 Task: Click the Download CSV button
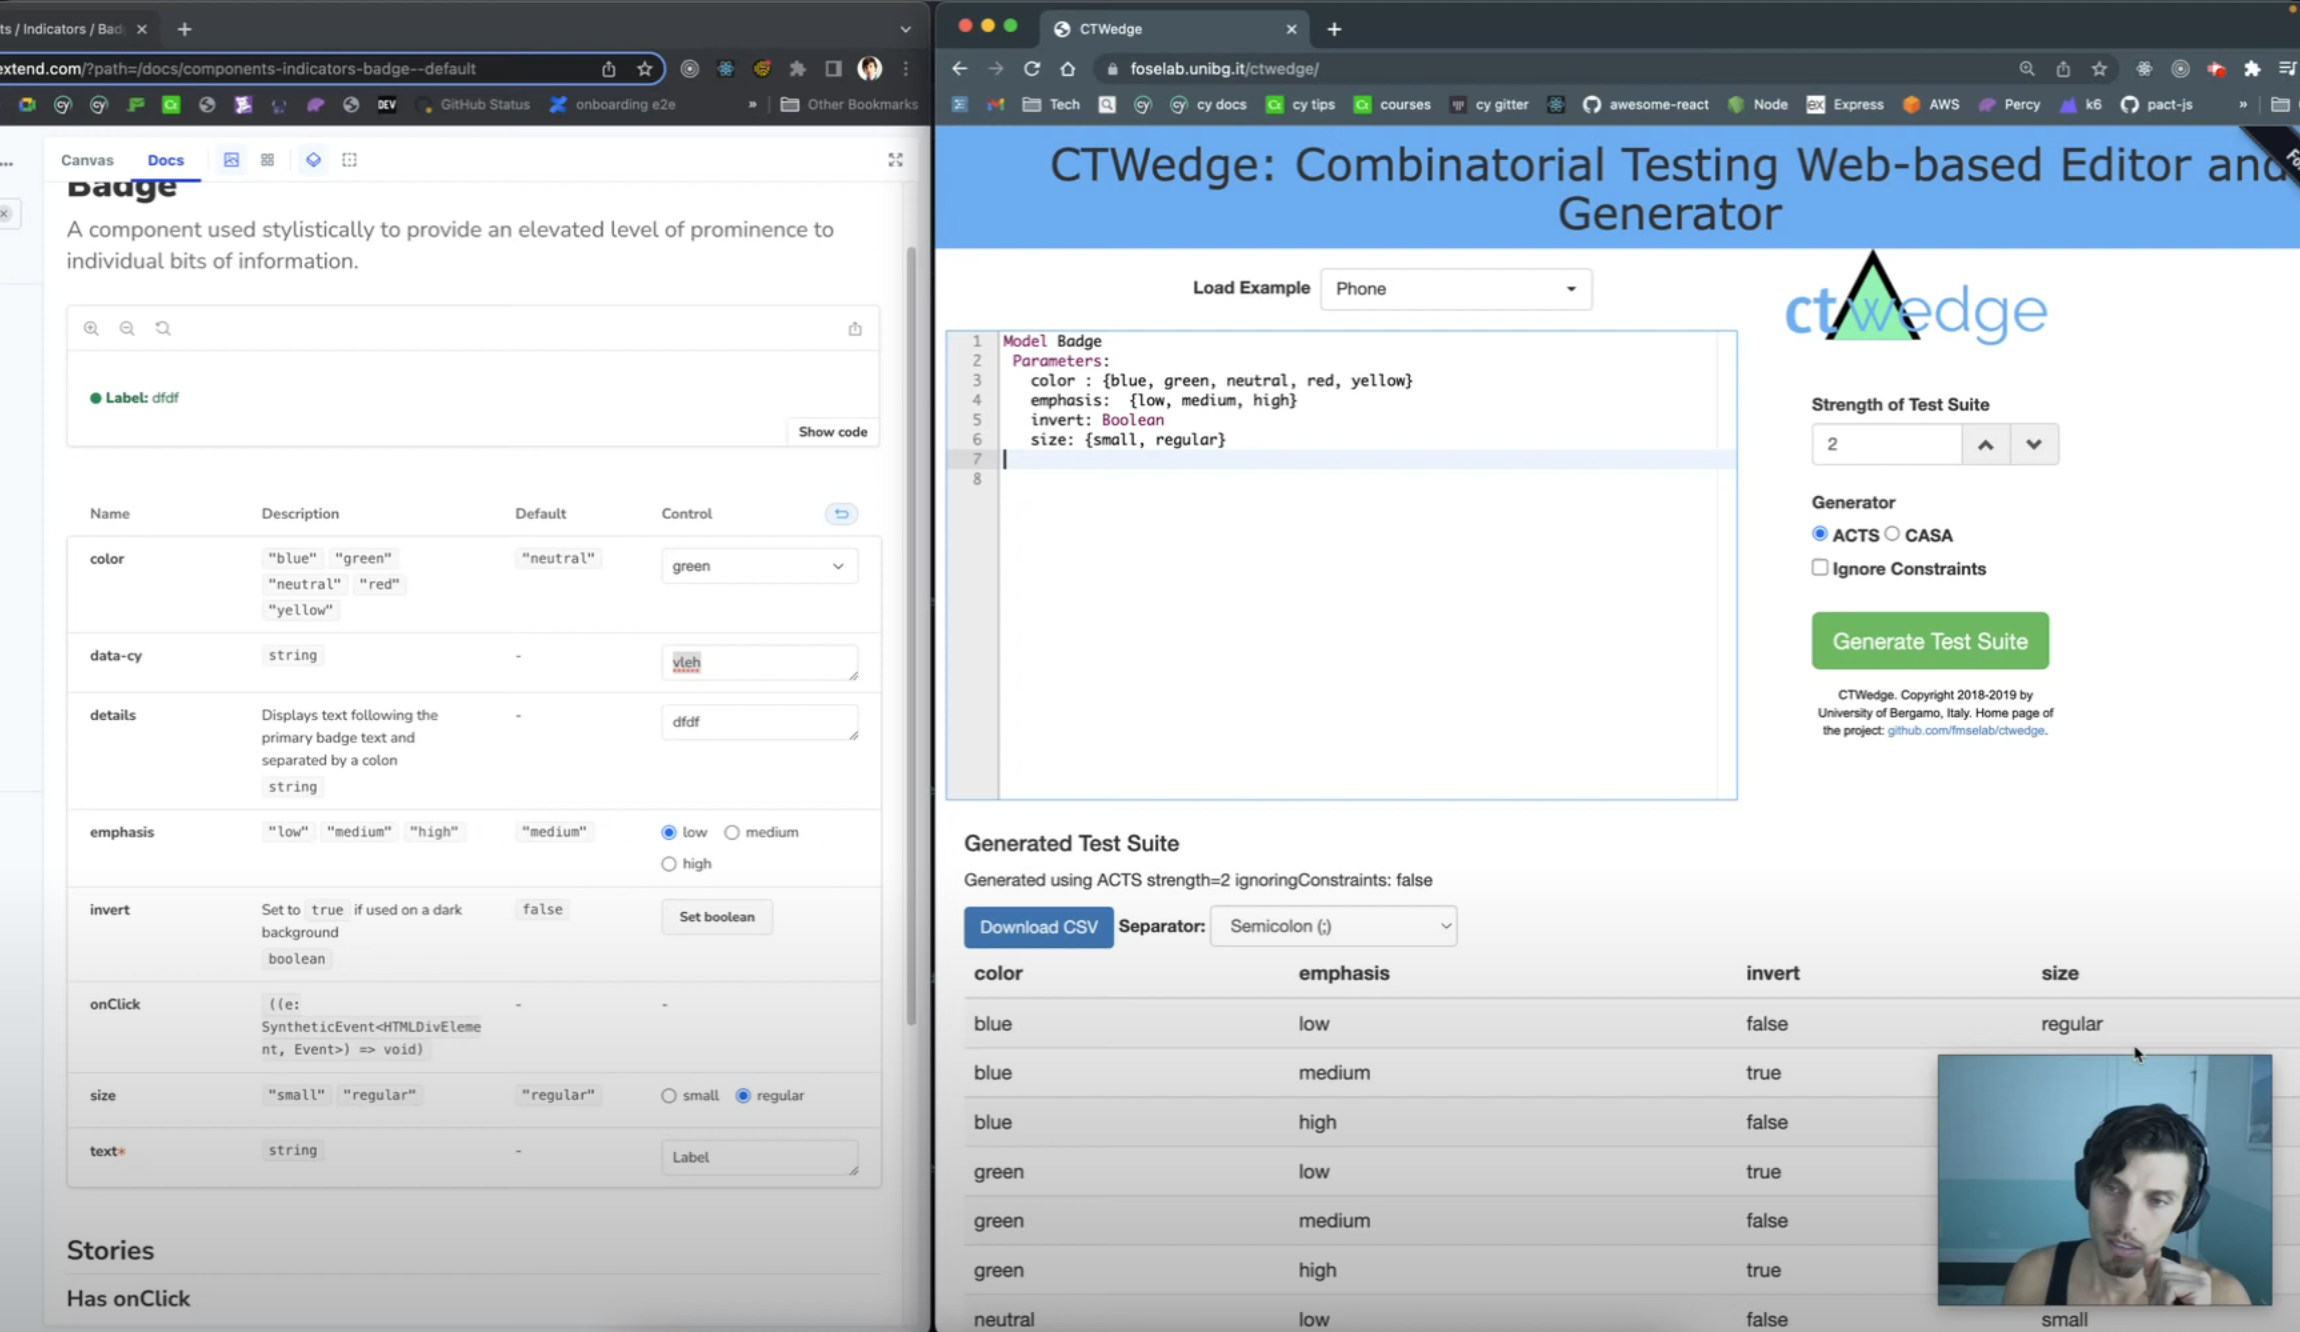pyautogui.click(x=1038, y=927)
